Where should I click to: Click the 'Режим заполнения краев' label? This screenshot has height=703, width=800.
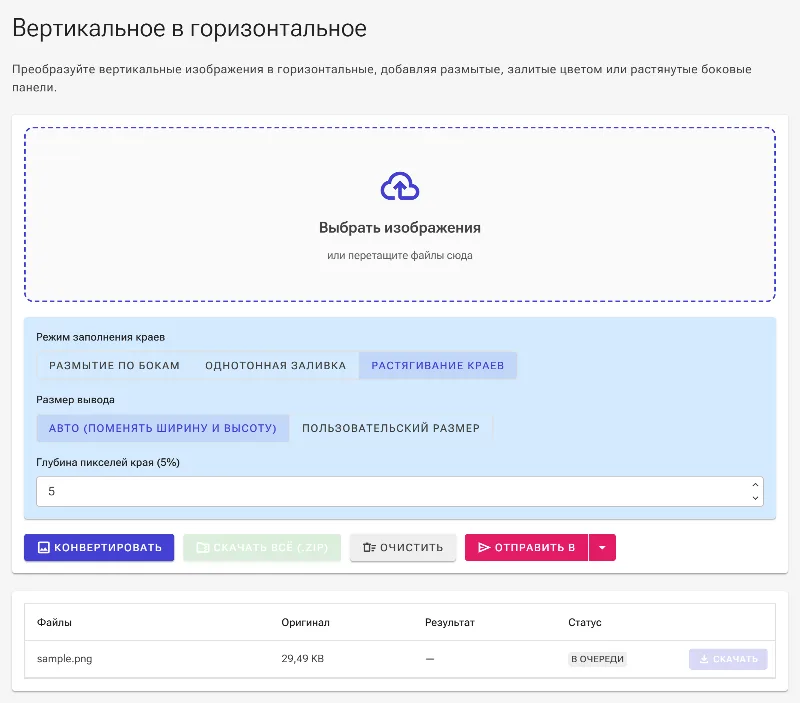(x=101, y=337)
